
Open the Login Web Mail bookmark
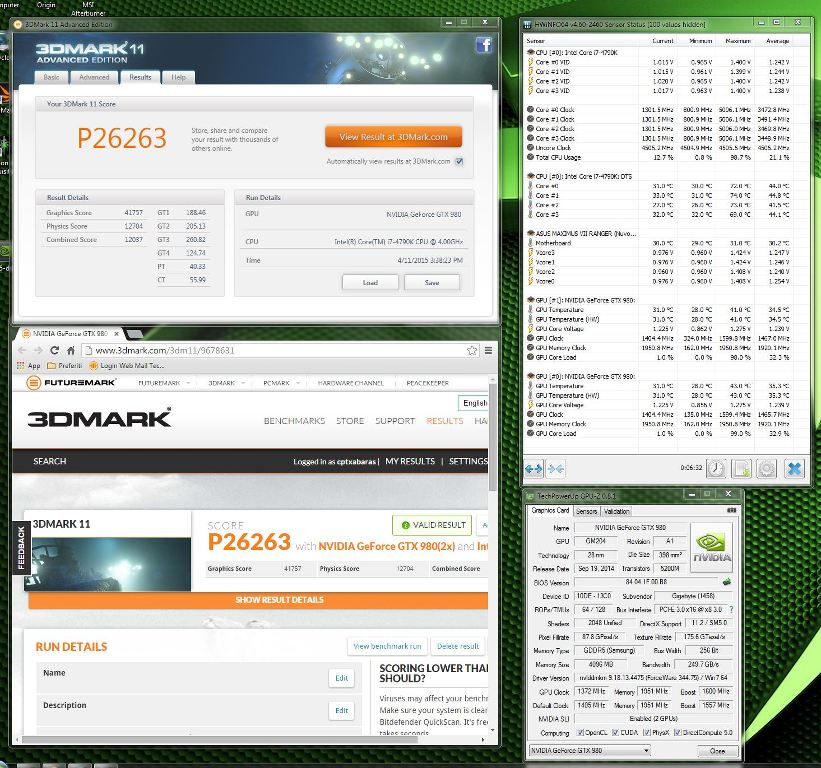pyautogui.click(x=126, y=365)
